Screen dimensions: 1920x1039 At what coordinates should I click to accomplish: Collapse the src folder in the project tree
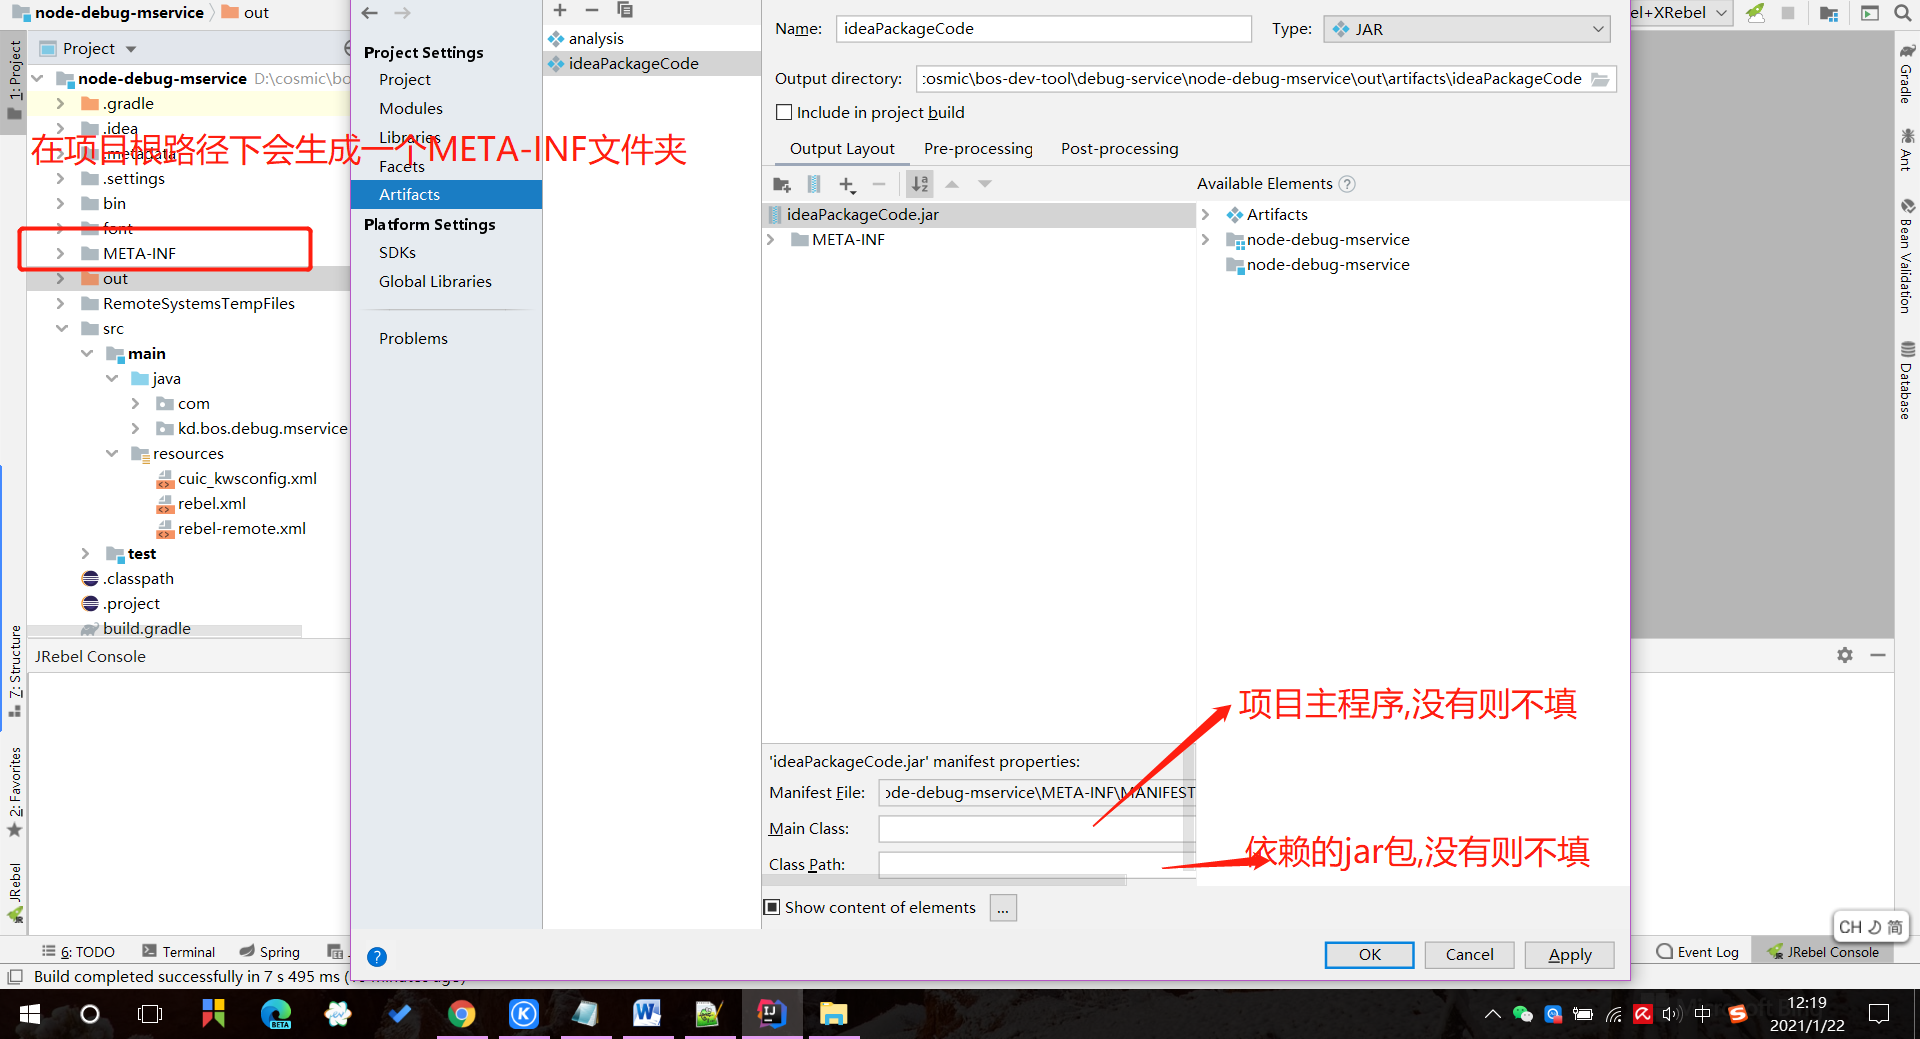coord(61,329)
